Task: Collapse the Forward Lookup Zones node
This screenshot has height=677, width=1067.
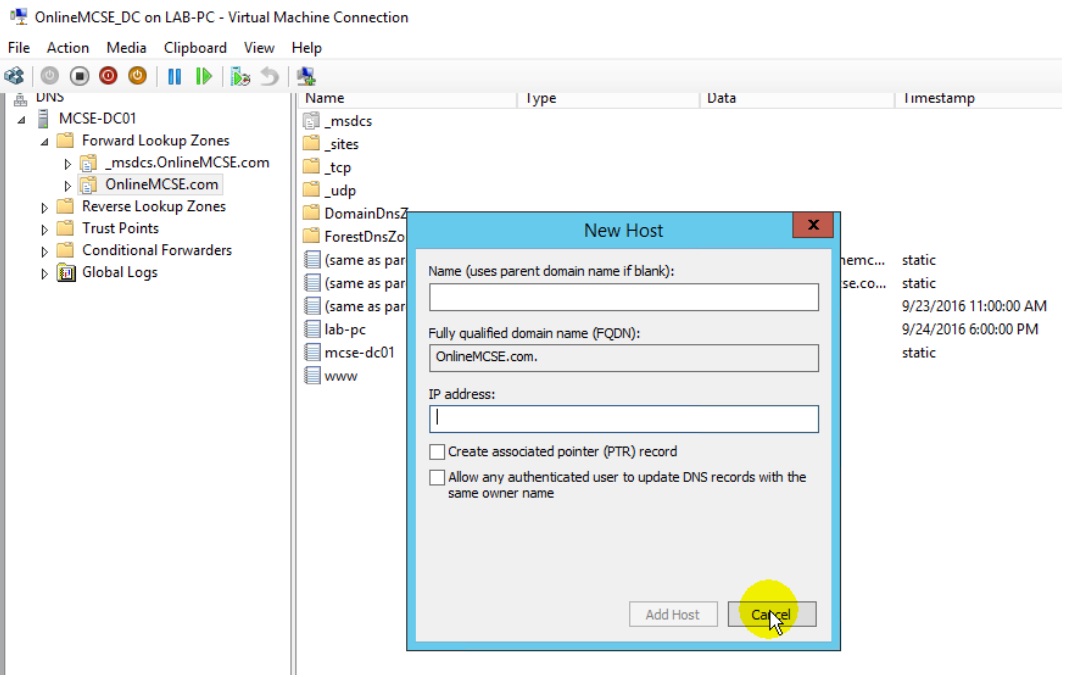Action: [x=45, y=141]
